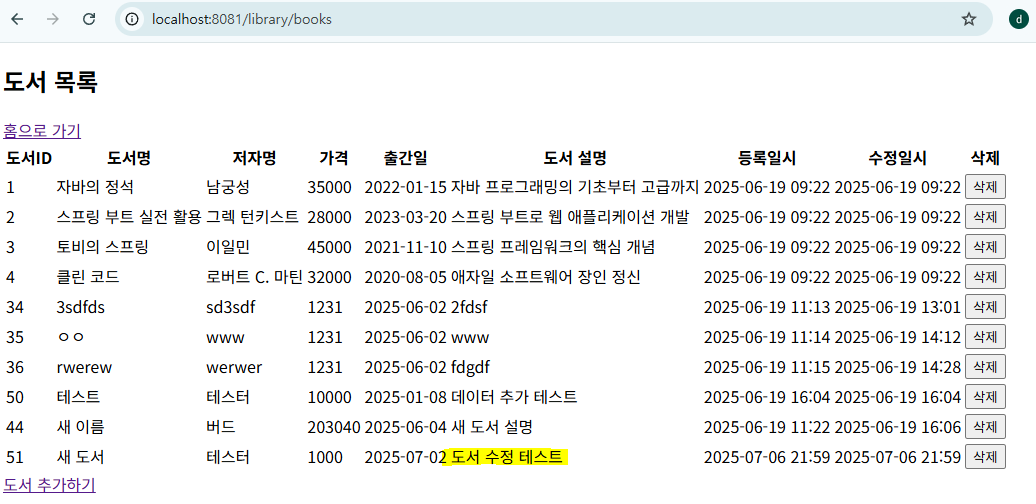1036x504 pixels.
Task: Reload the page with refresh icon
Action: click(x=89, y=19)
